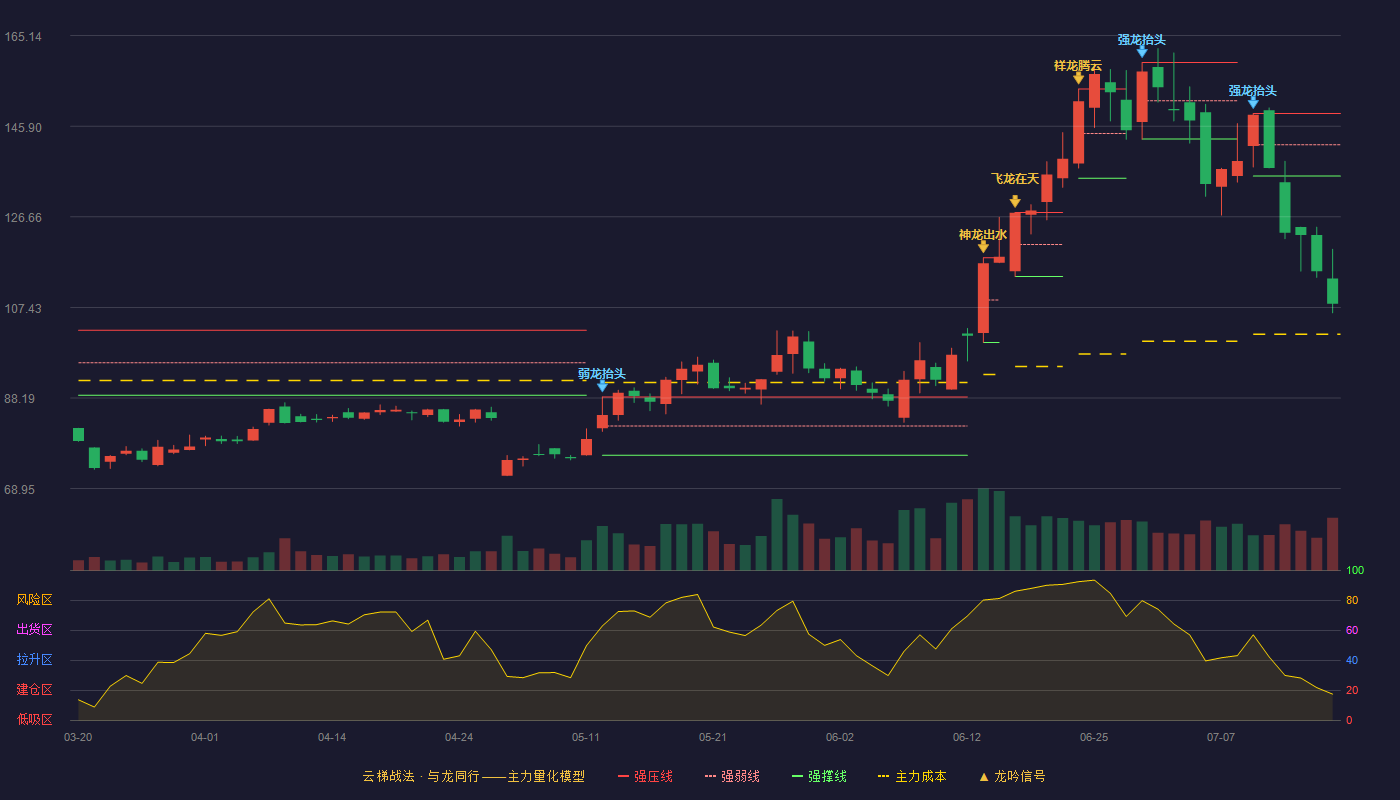
Task: Toggle the 主力成本 legend series
Action: click(x=912, y=776)
